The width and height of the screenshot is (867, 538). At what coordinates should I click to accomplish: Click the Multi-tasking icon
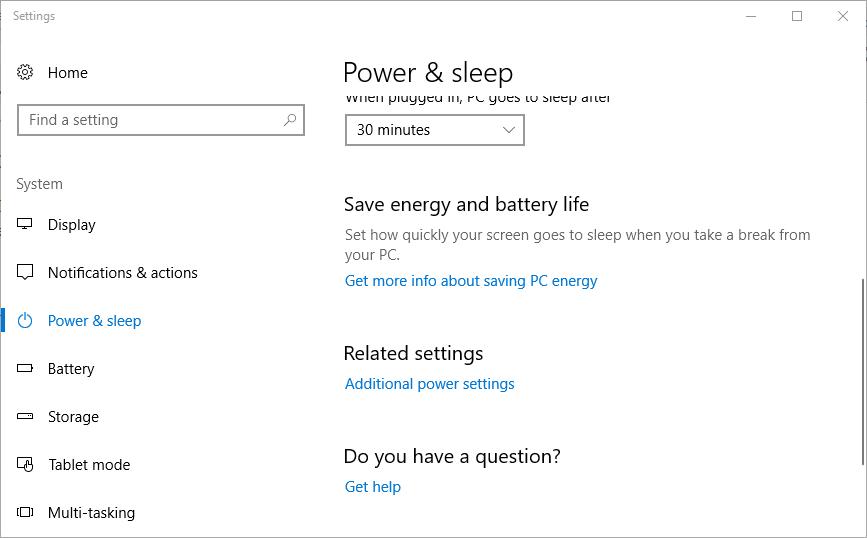25,512
